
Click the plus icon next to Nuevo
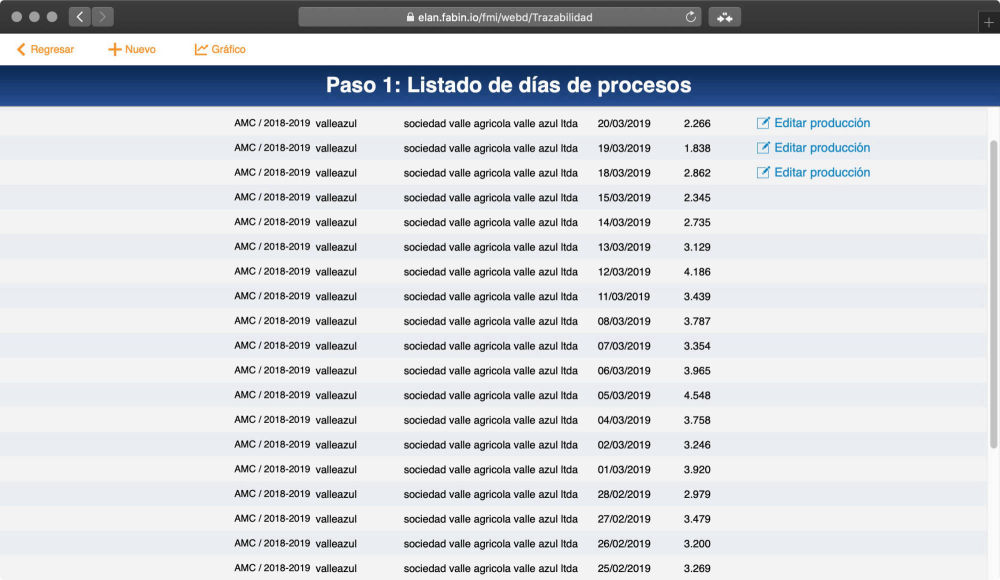(x=114, y=49)
